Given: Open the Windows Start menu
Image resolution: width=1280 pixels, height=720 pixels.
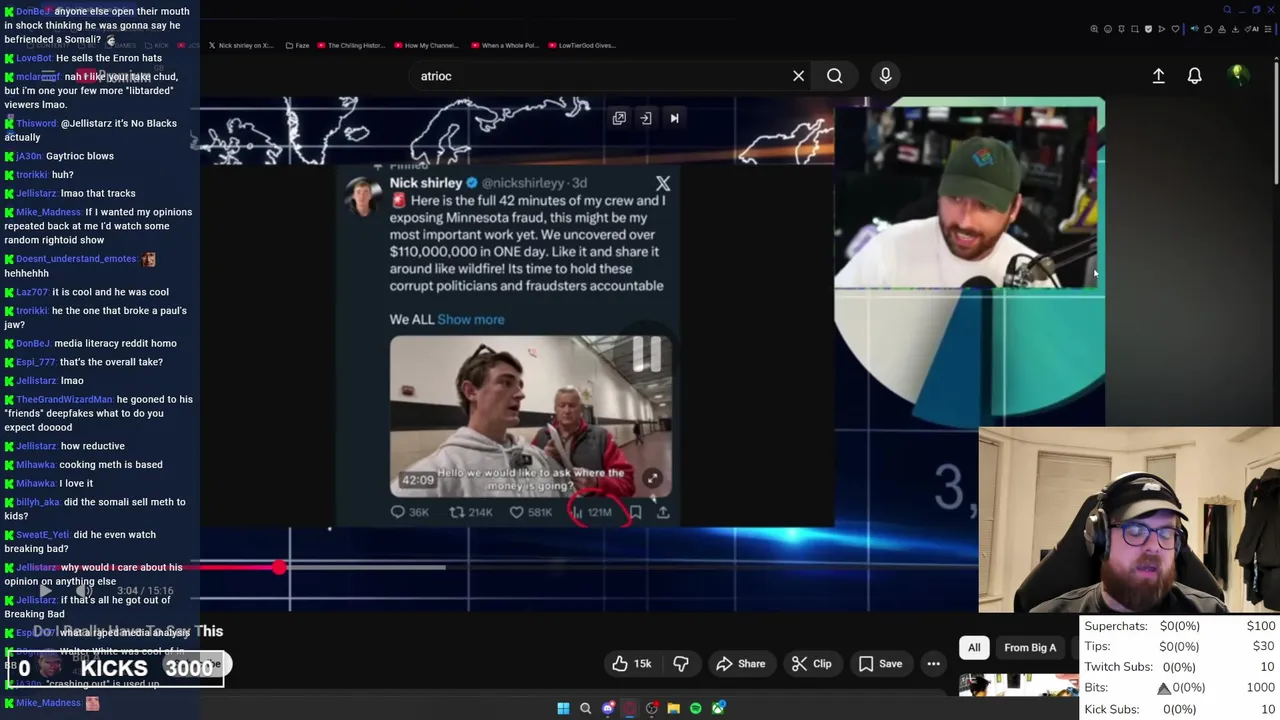Looking at the screenshot, I should pyautogui.click(x=563, y=708).
